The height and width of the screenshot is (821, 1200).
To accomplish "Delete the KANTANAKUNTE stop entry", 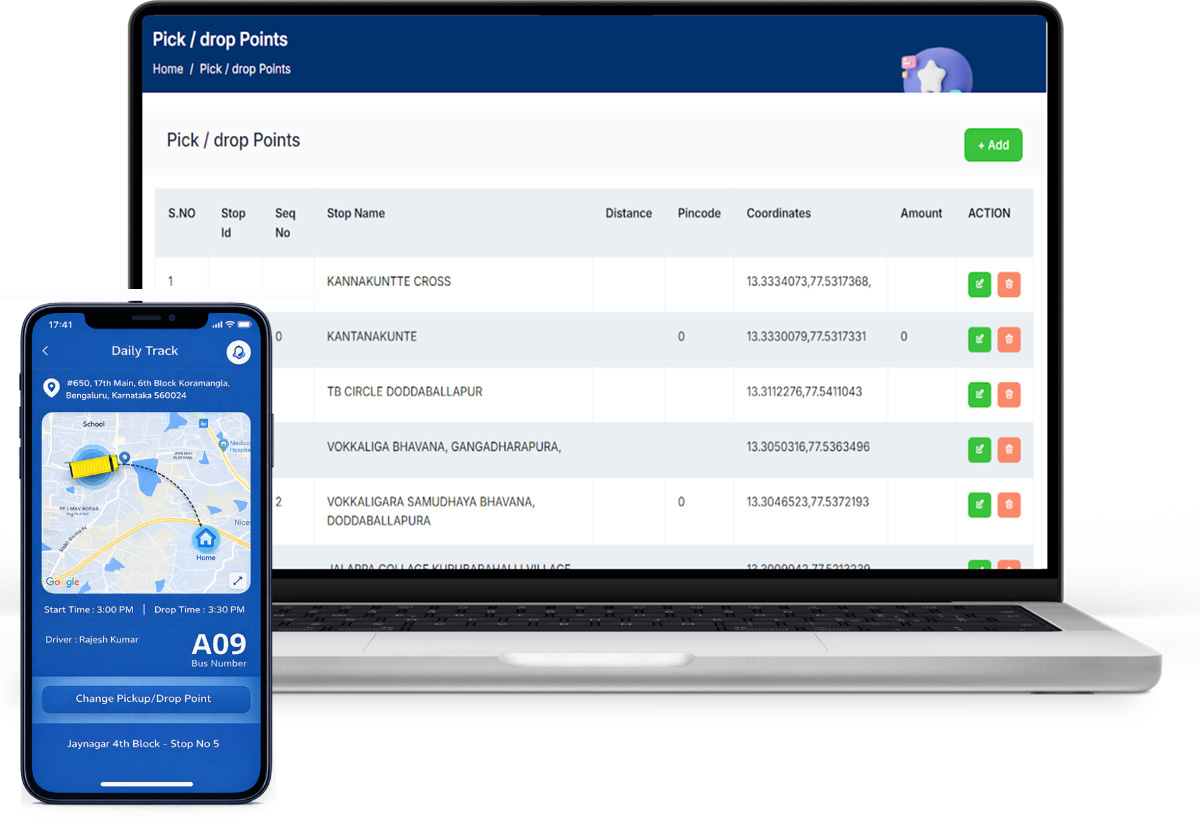I will pos(1009,339).
